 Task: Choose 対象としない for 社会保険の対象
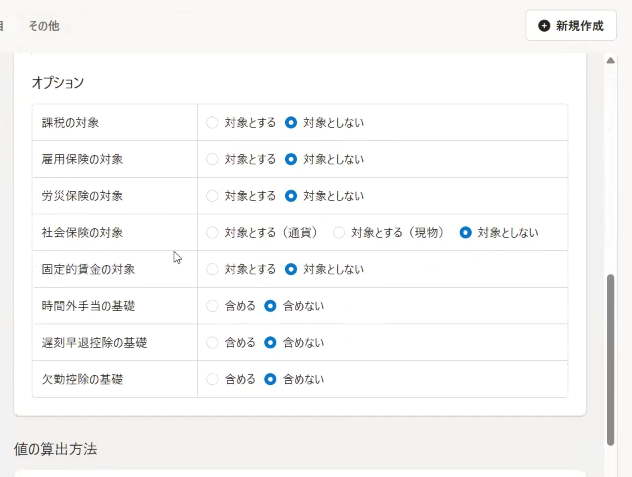[x=465, y=233]
